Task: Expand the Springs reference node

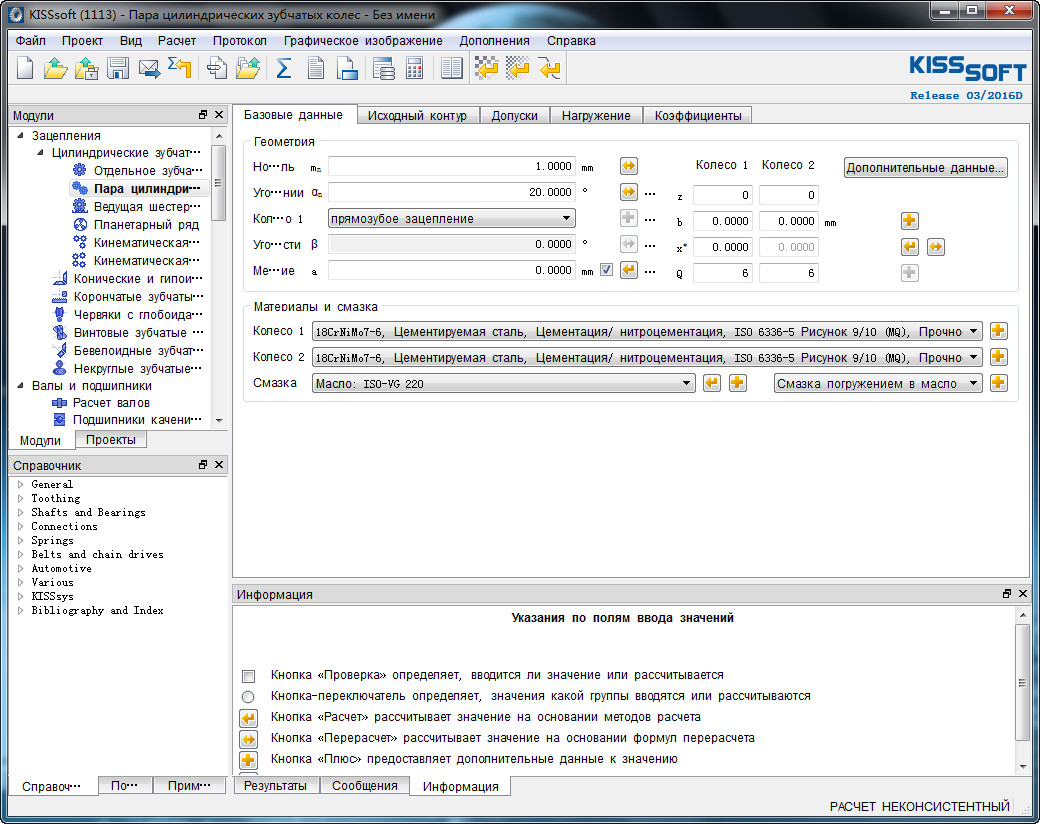Action: (21, 540)
